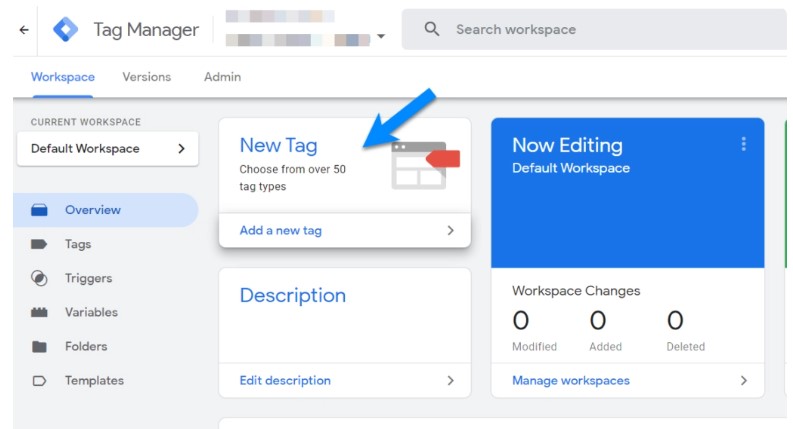The image size is (793, 429).
Task: Click the Edit description link
Action: [285, 380]
